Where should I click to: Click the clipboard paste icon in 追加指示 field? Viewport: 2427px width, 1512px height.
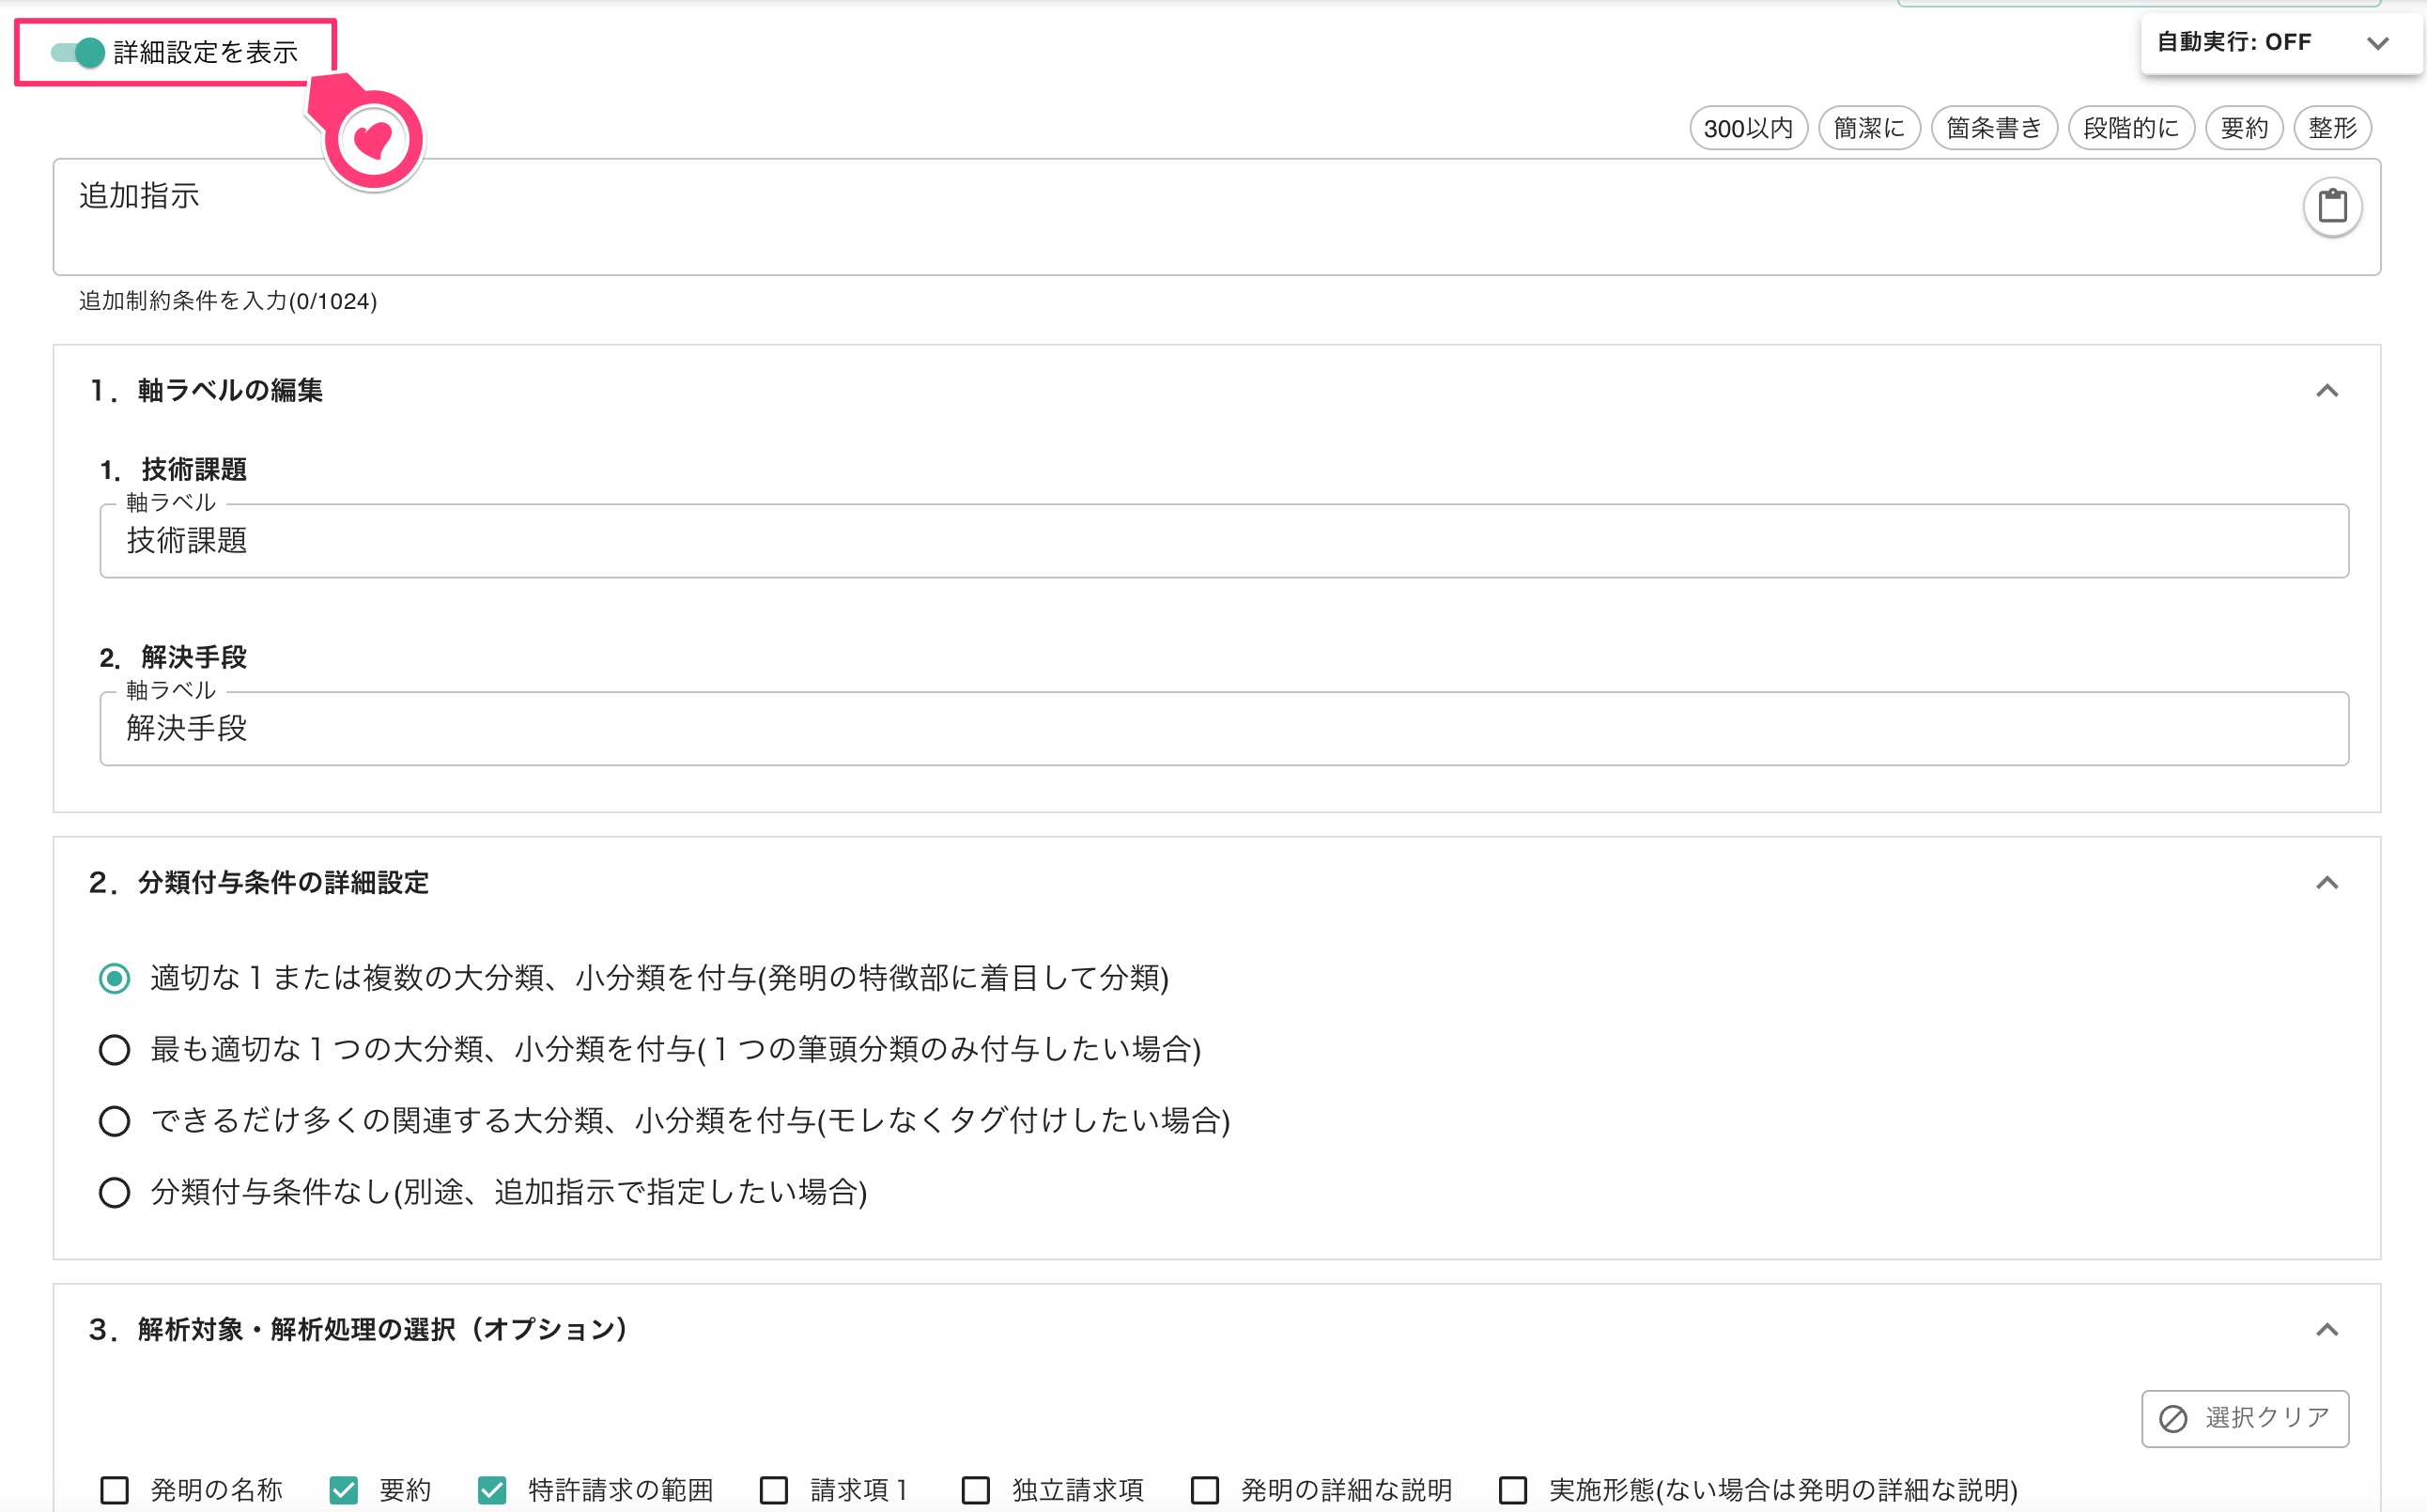2332,206
